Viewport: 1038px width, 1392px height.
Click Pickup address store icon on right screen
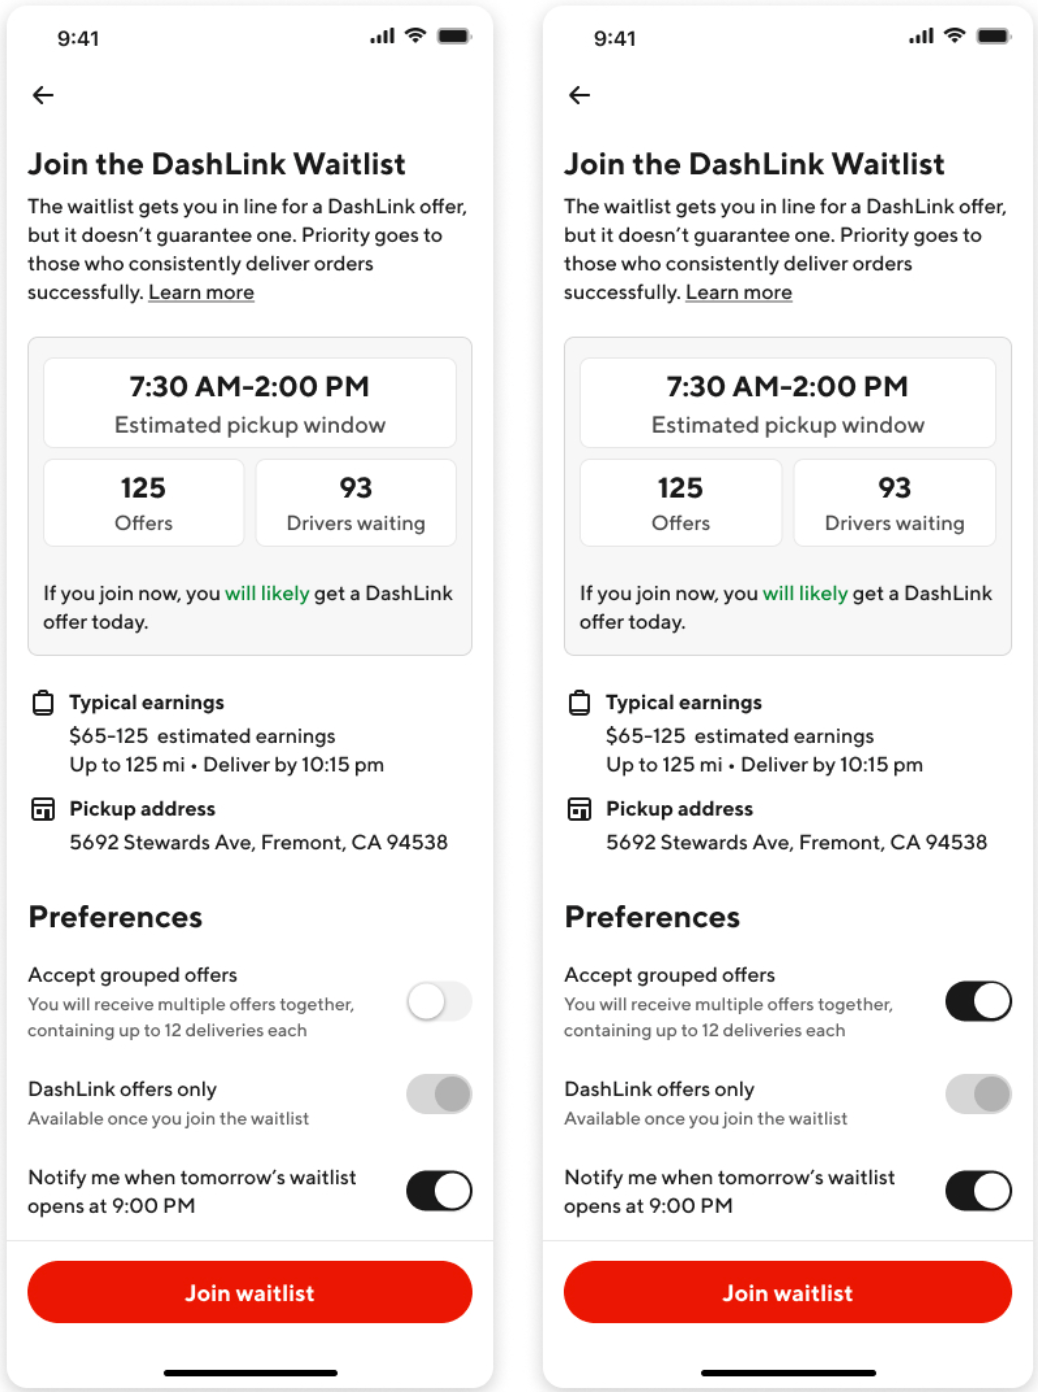[x=580, y=809]
